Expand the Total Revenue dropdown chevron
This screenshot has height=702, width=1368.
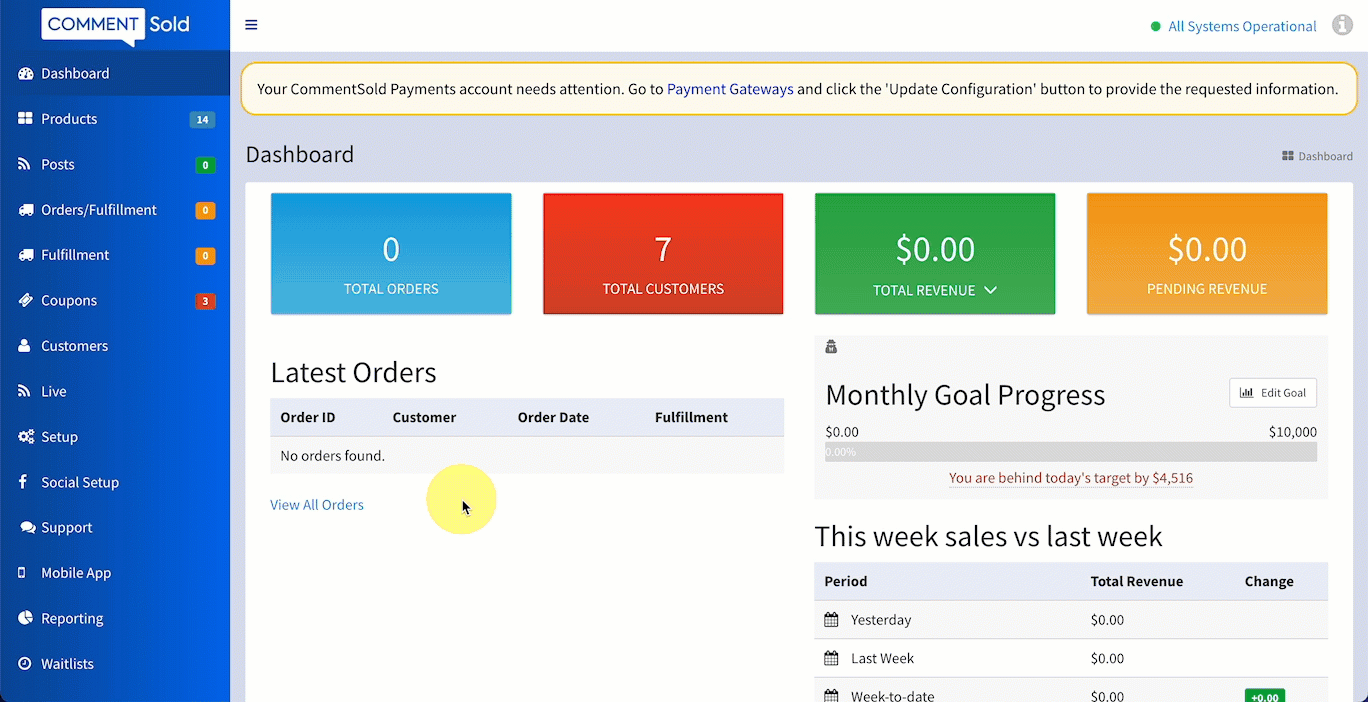[990, 290]
